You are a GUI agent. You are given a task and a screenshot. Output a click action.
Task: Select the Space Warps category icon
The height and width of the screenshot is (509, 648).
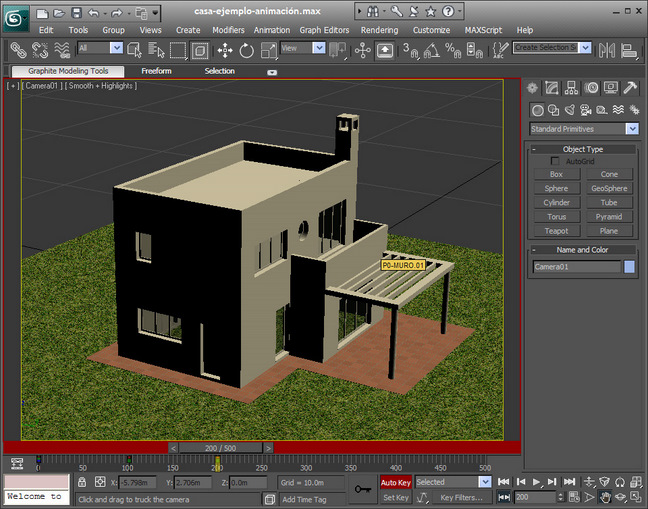(617, 110)
